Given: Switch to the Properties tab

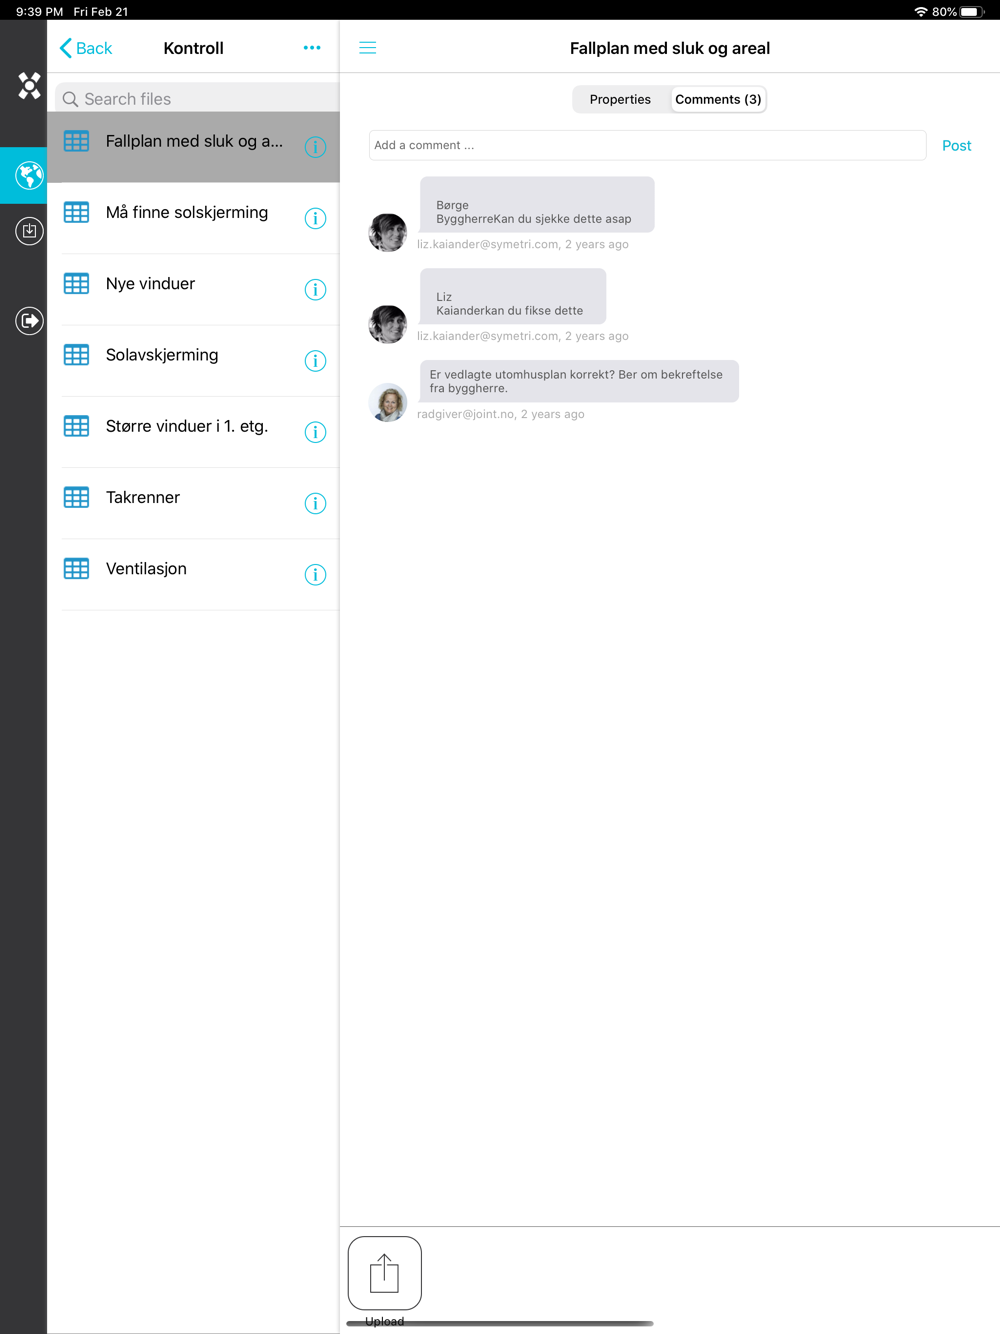Looking at the screenshot, I should click(x=620, y=99).
